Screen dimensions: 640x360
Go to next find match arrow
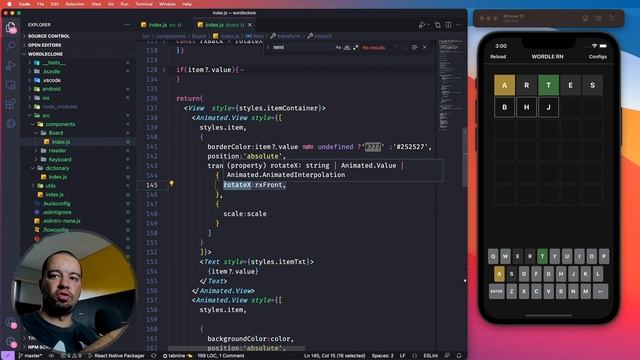[405, 47]
